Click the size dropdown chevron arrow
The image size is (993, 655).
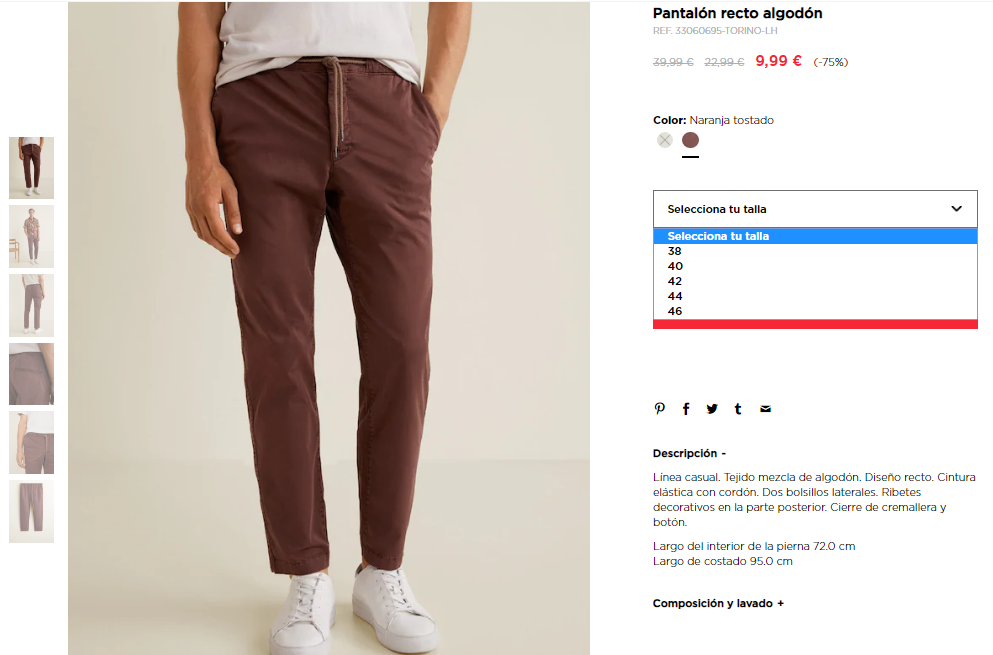click(956, 208)
